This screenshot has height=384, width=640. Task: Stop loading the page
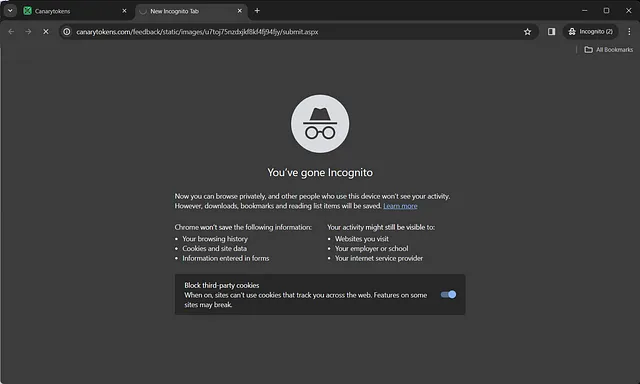46,32
